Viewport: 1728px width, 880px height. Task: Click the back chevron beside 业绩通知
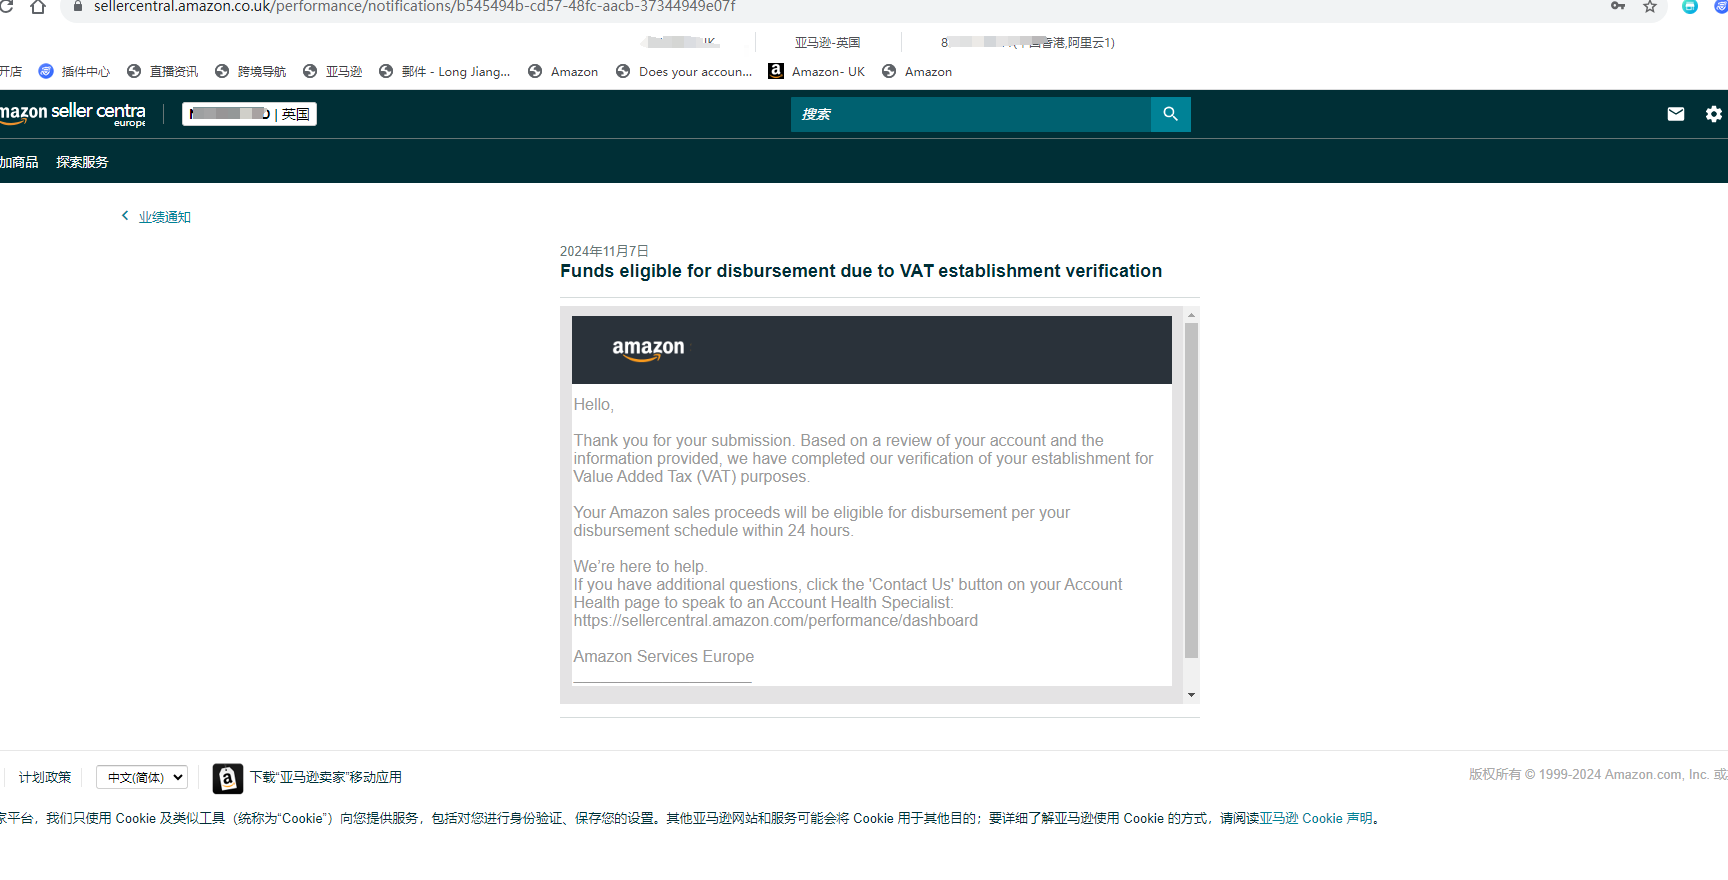(x=125, y=216)
